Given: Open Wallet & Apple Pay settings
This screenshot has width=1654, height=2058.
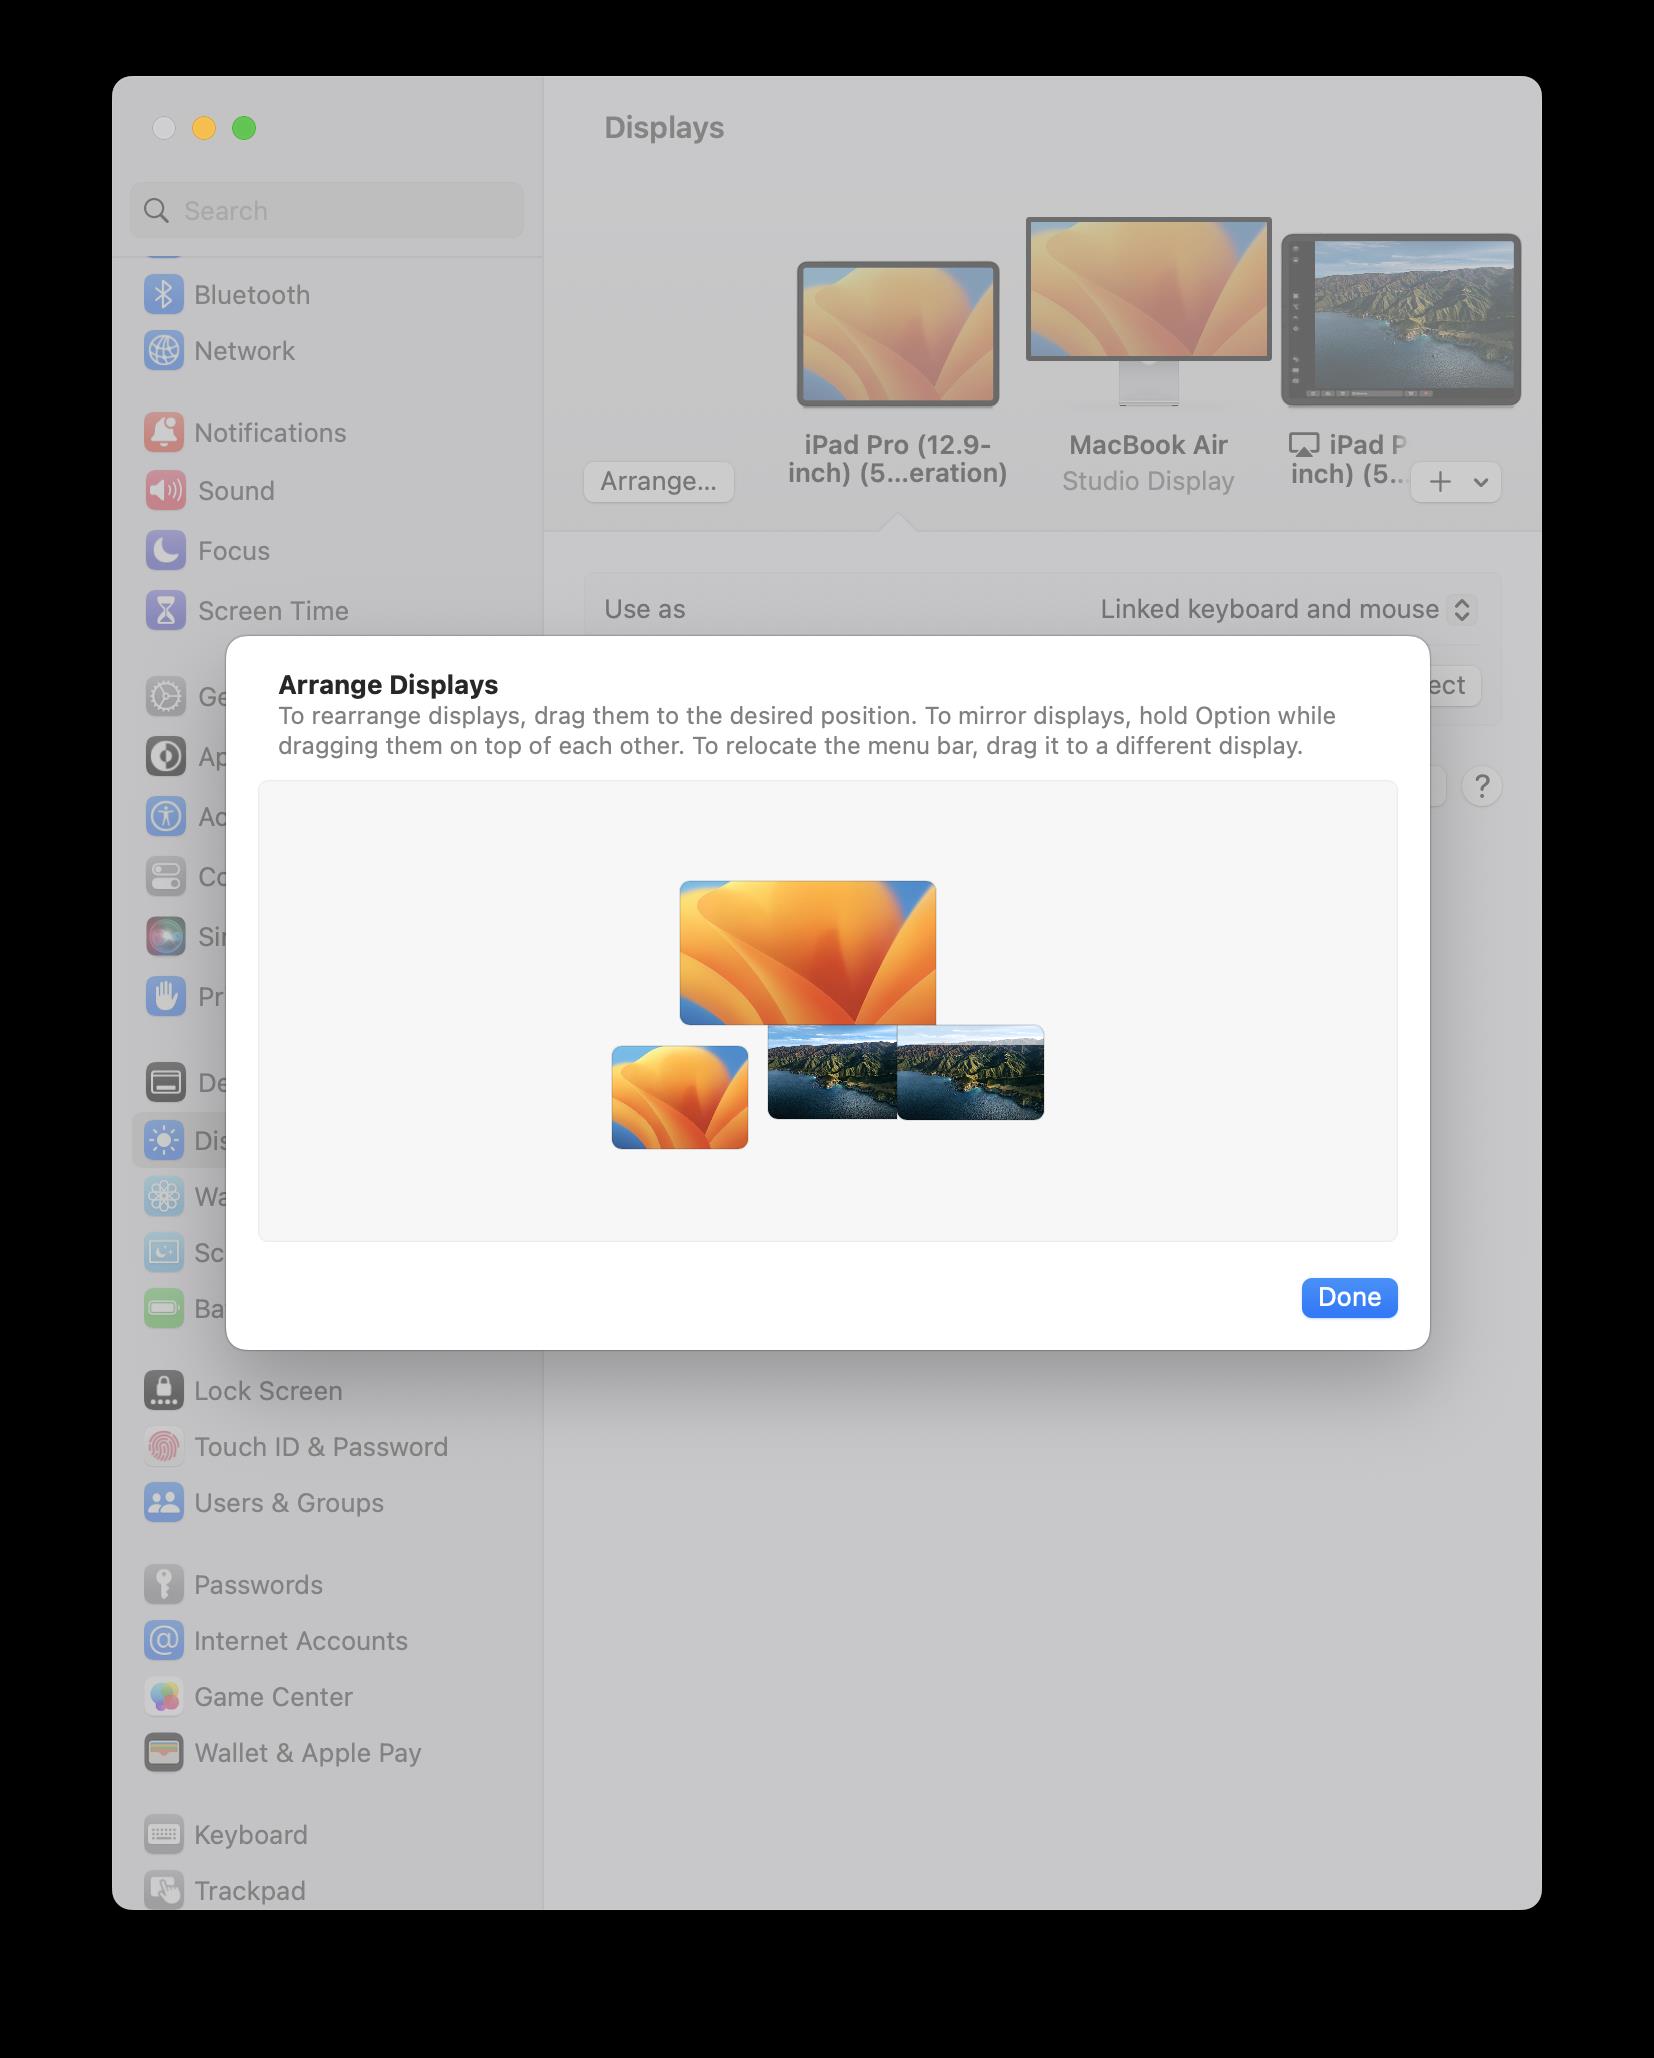Looking at the screenshot, I should point(306,1753).
